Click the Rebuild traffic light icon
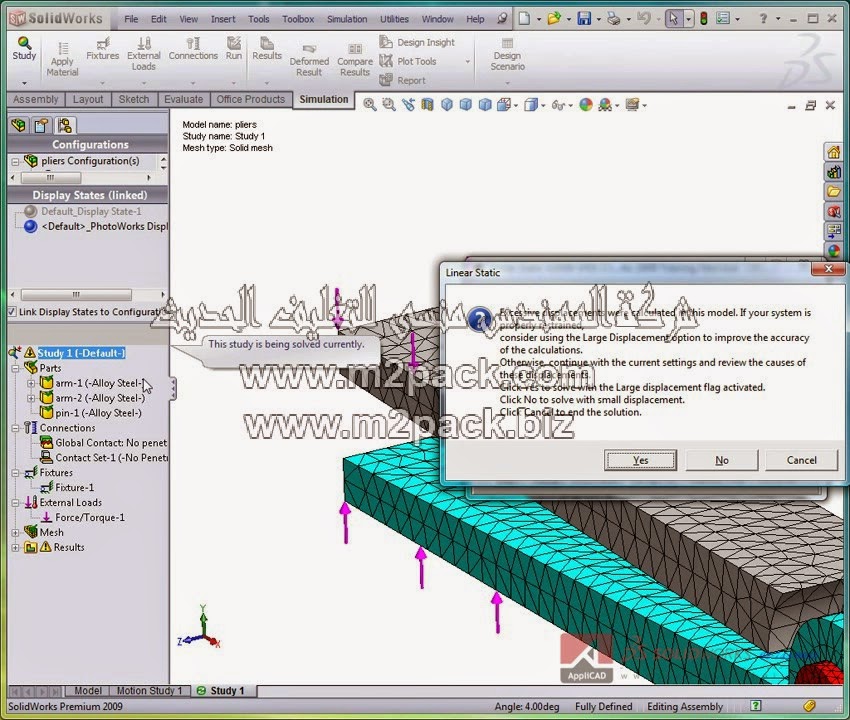This screenshot has height=720, width=850. 704,19
